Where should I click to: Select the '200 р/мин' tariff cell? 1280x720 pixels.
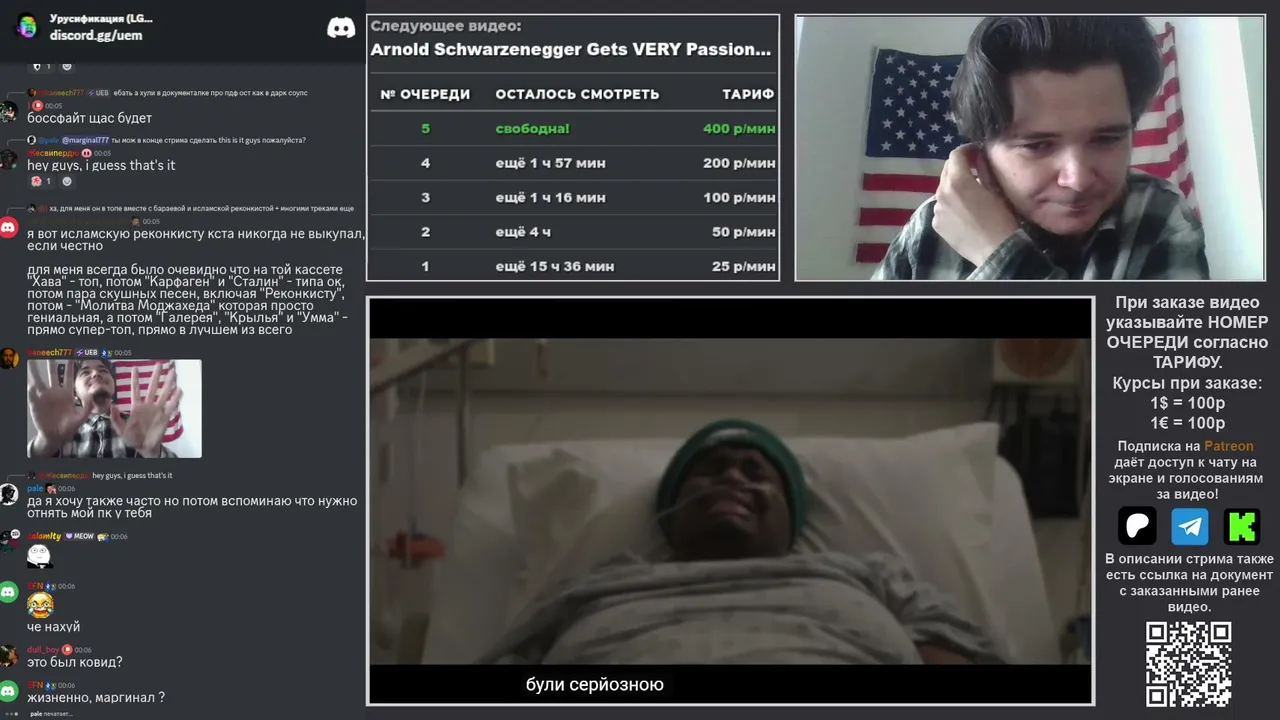(x=739, y=163)
